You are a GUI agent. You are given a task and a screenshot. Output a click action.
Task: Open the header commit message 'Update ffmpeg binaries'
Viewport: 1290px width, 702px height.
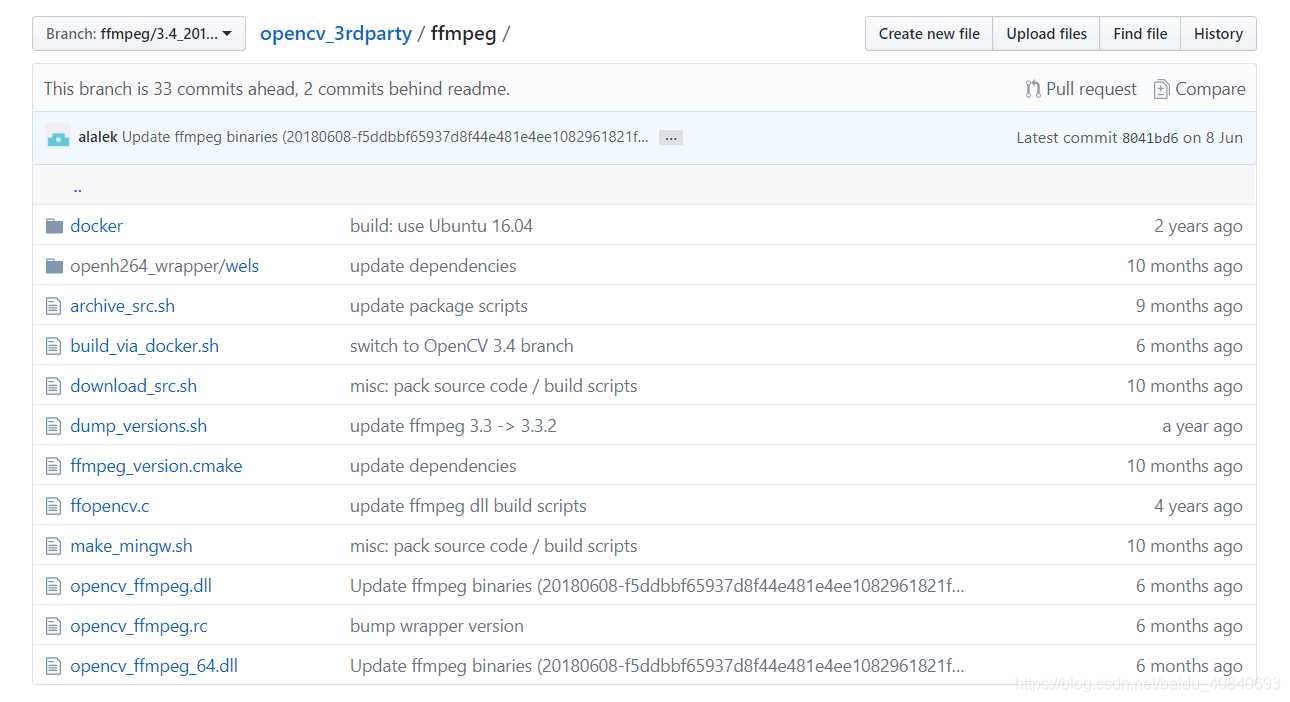[385, 137]
